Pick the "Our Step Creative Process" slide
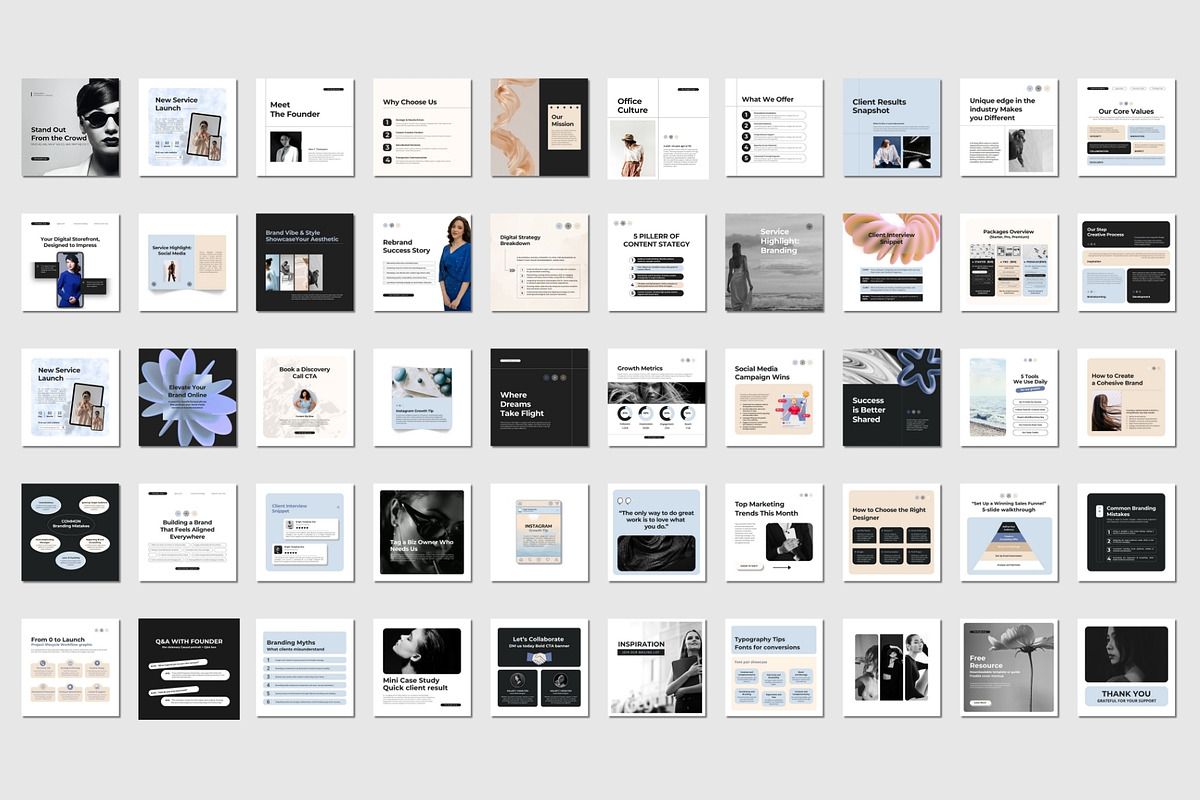The height and width of the screenshot is (800, 1200). [1127, 262]
